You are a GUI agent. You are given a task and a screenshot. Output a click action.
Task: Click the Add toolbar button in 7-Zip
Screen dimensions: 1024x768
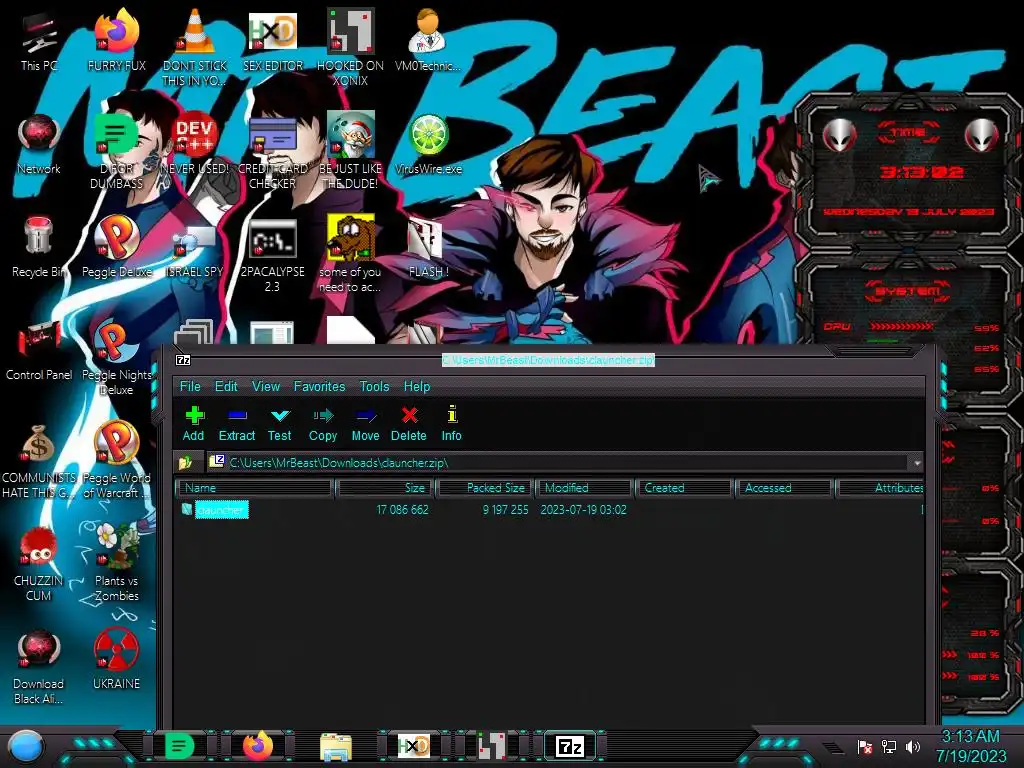(x=193, y=423)
